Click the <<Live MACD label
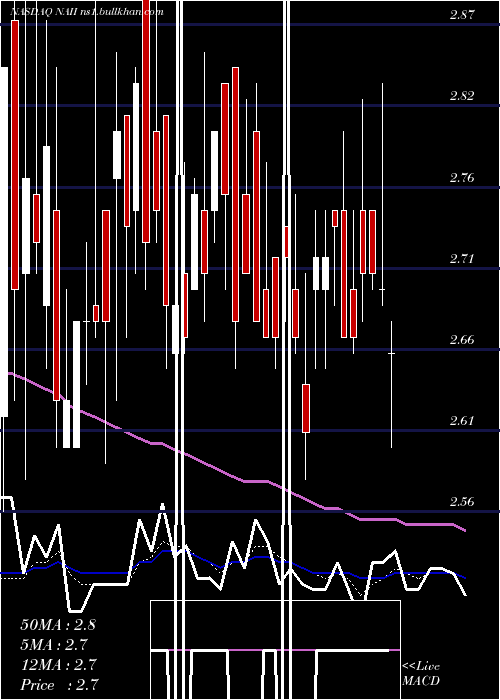Screen dimensions: 500x700 tap(421, 673)
